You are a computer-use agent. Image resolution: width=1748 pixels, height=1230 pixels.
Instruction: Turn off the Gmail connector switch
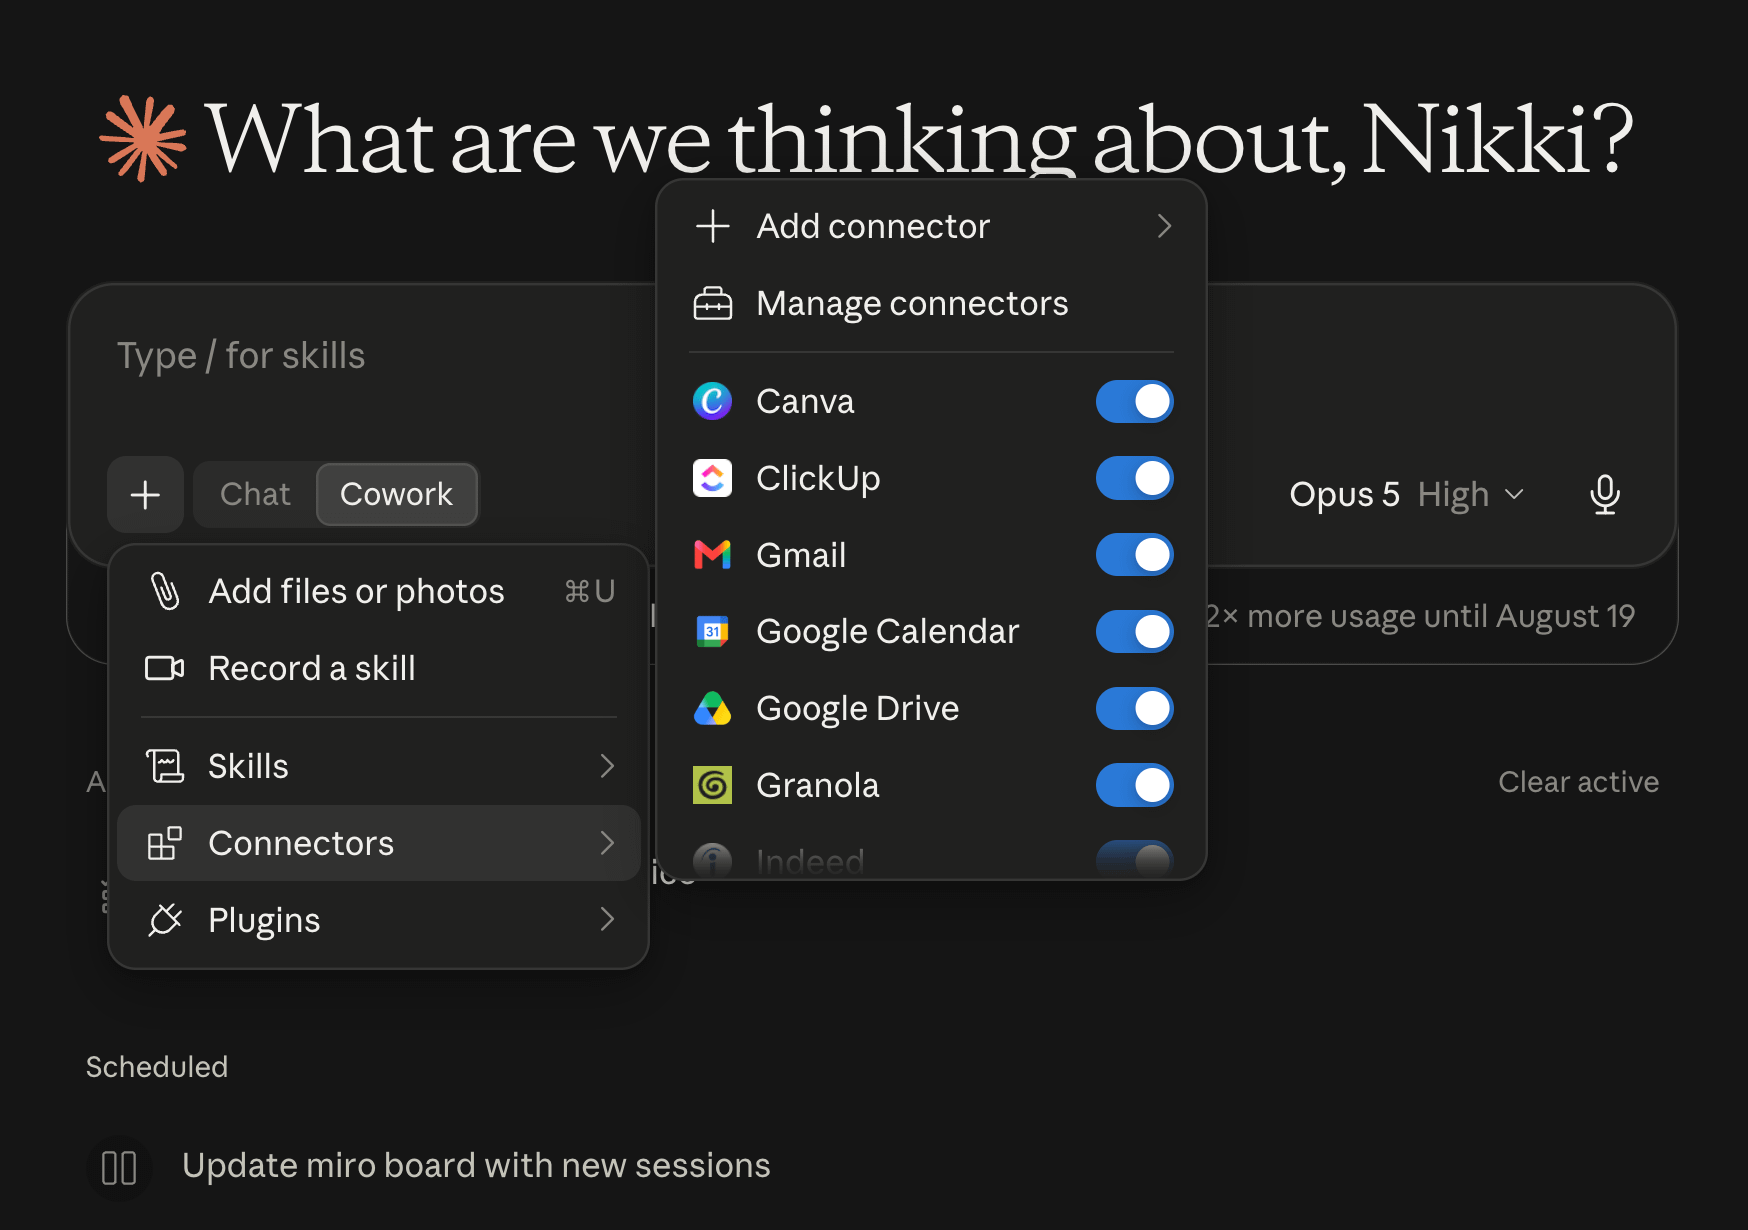(1134, 555)
